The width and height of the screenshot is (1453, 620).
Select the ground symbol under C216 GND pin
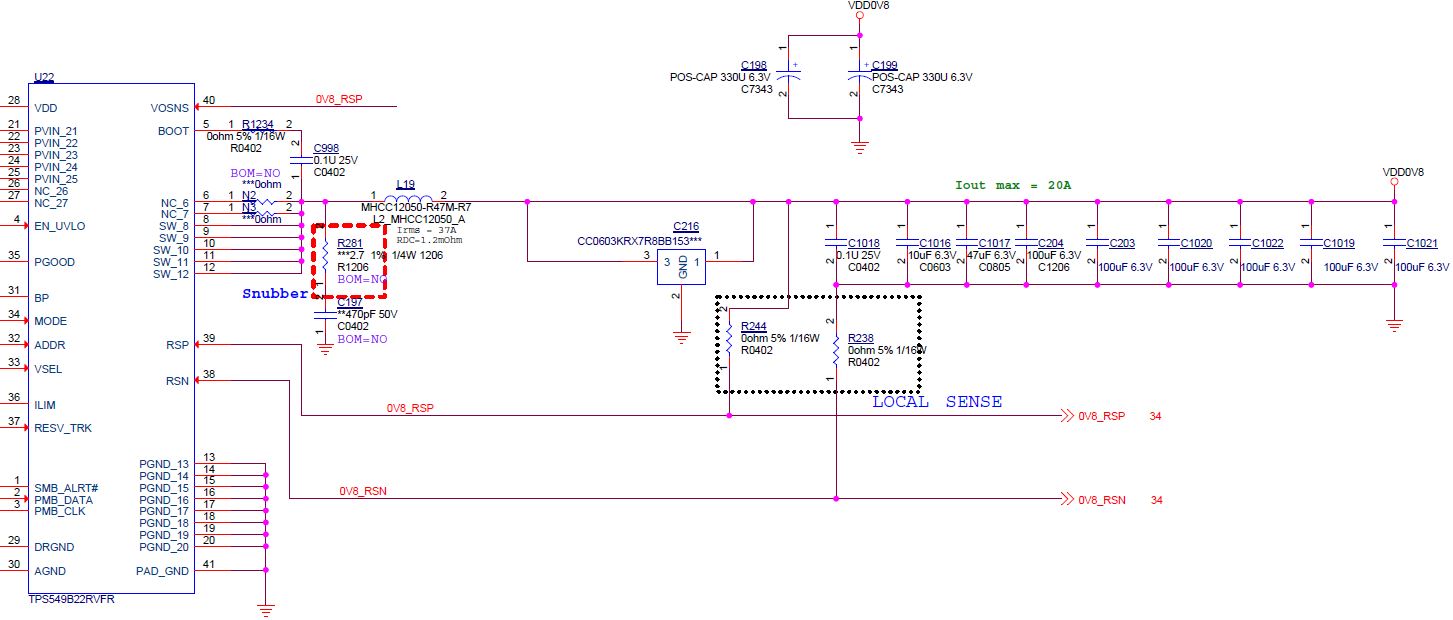(x=681, y=337)
